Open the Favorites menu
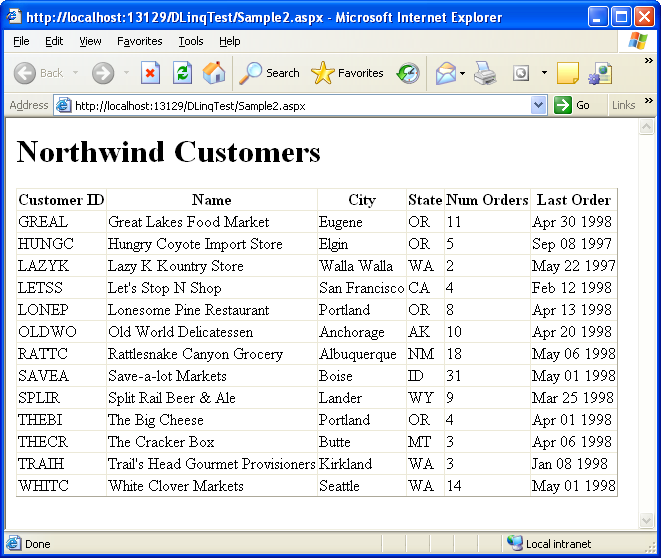 (x=140, y=41)
